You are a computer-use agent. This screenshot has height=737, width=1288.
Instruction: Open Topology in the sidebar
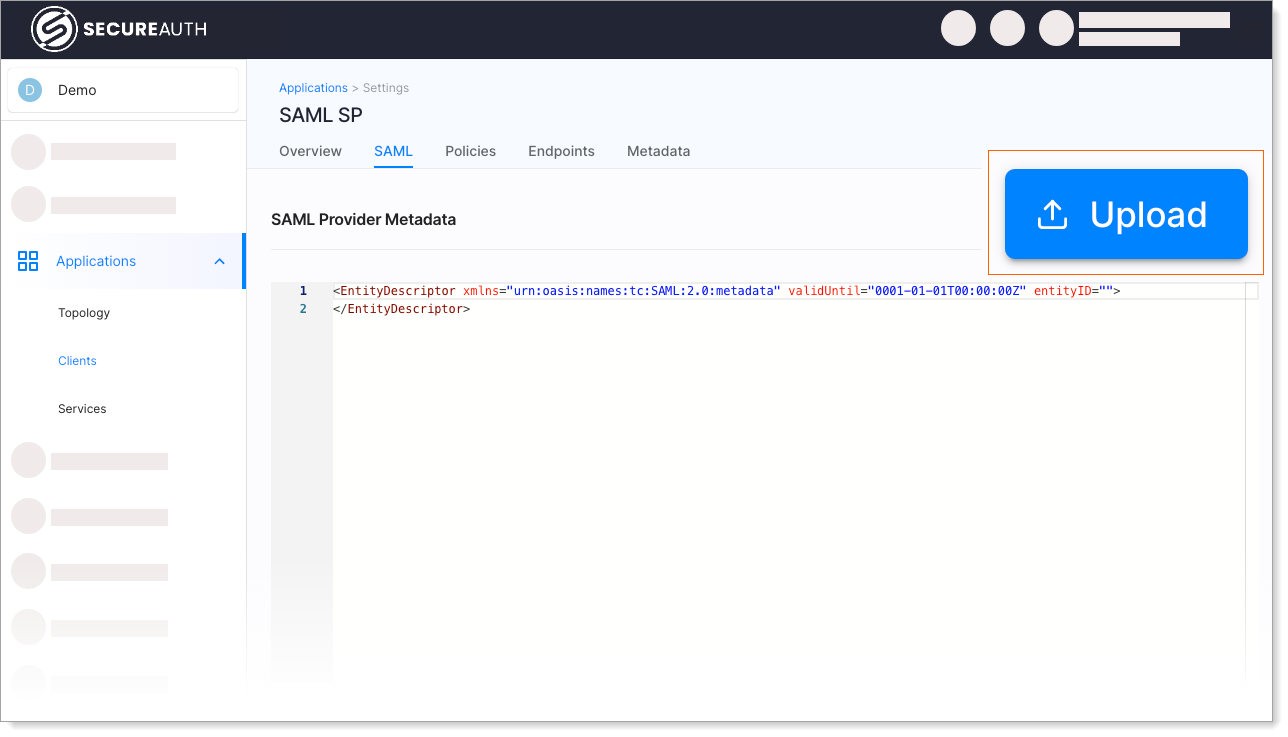click(x=84, y=313)
